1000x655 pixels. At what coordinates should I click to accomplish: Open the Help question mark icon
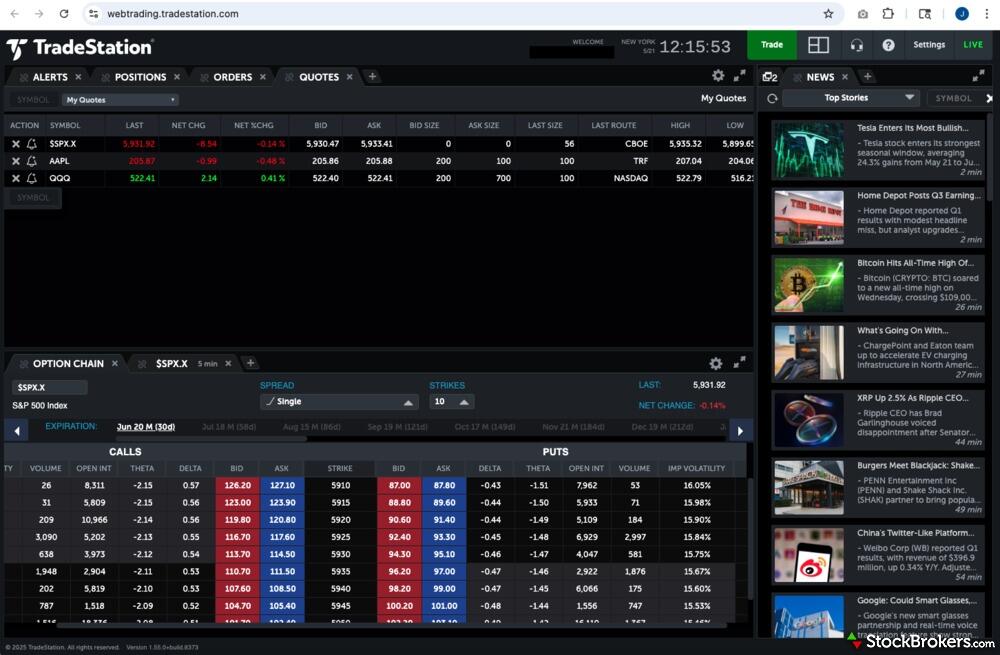888,44
